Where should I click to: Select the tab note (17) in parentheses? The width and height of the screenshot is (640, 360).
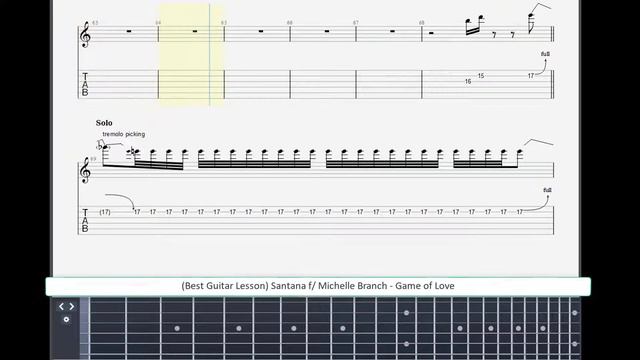tap(105, 212)
